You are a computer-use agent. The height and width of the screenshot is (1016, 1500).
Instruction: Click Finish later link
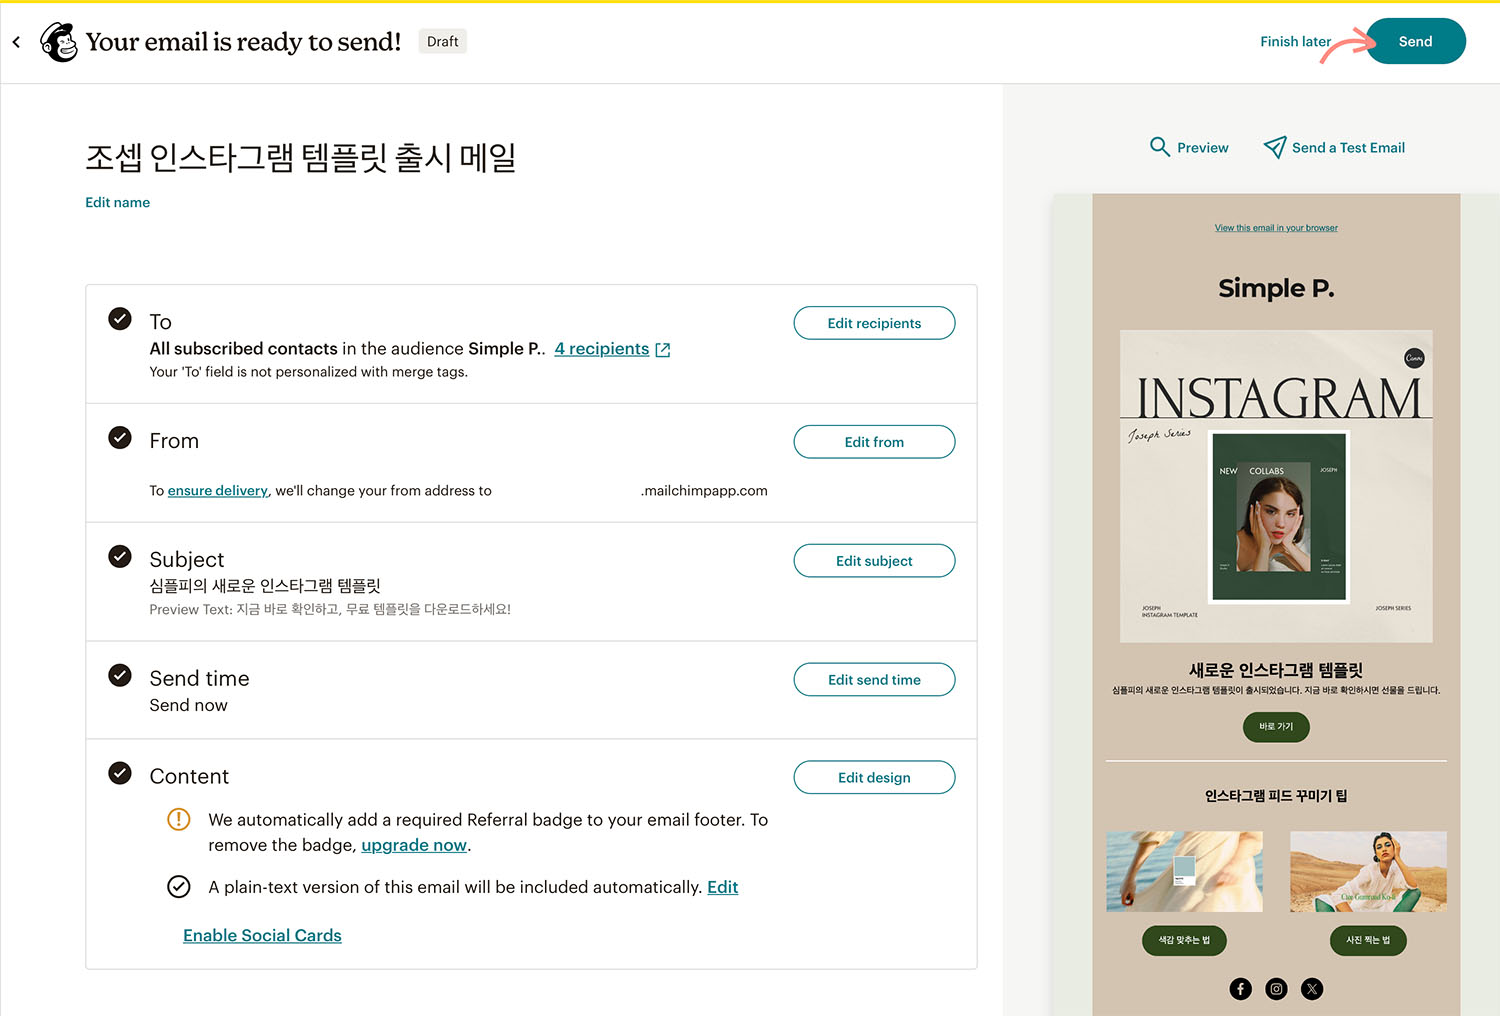pyautogui.click(x=1295, y=41)
